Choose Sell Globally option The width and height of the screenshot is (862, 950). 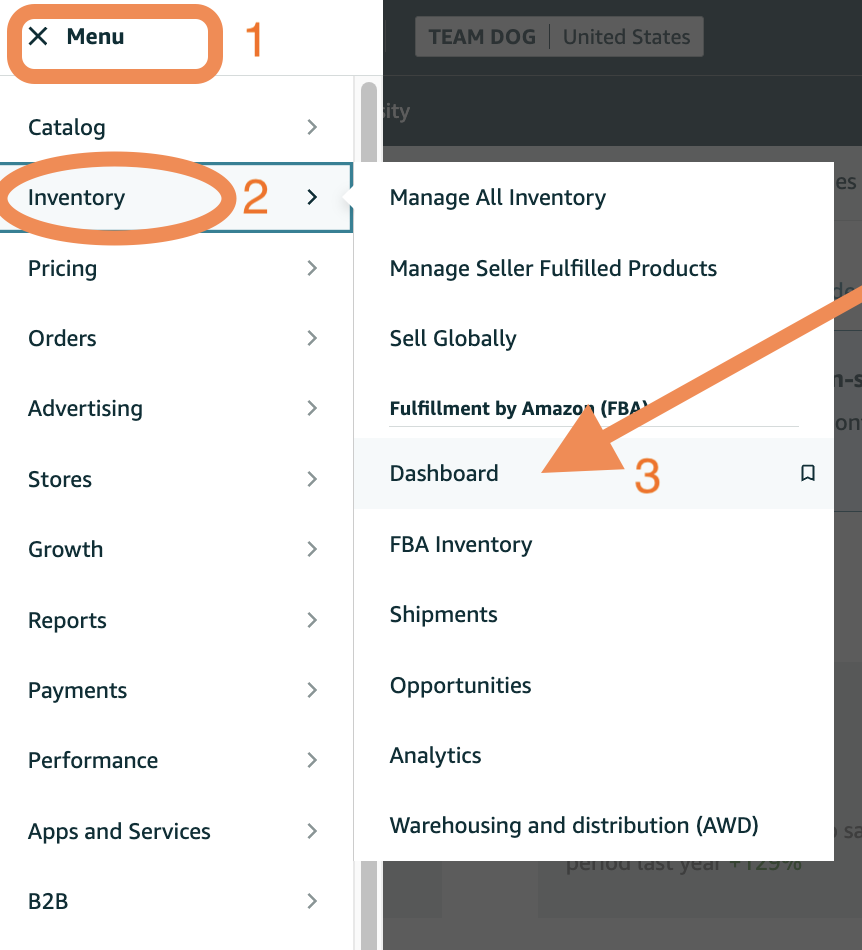[x=453, y=338]
